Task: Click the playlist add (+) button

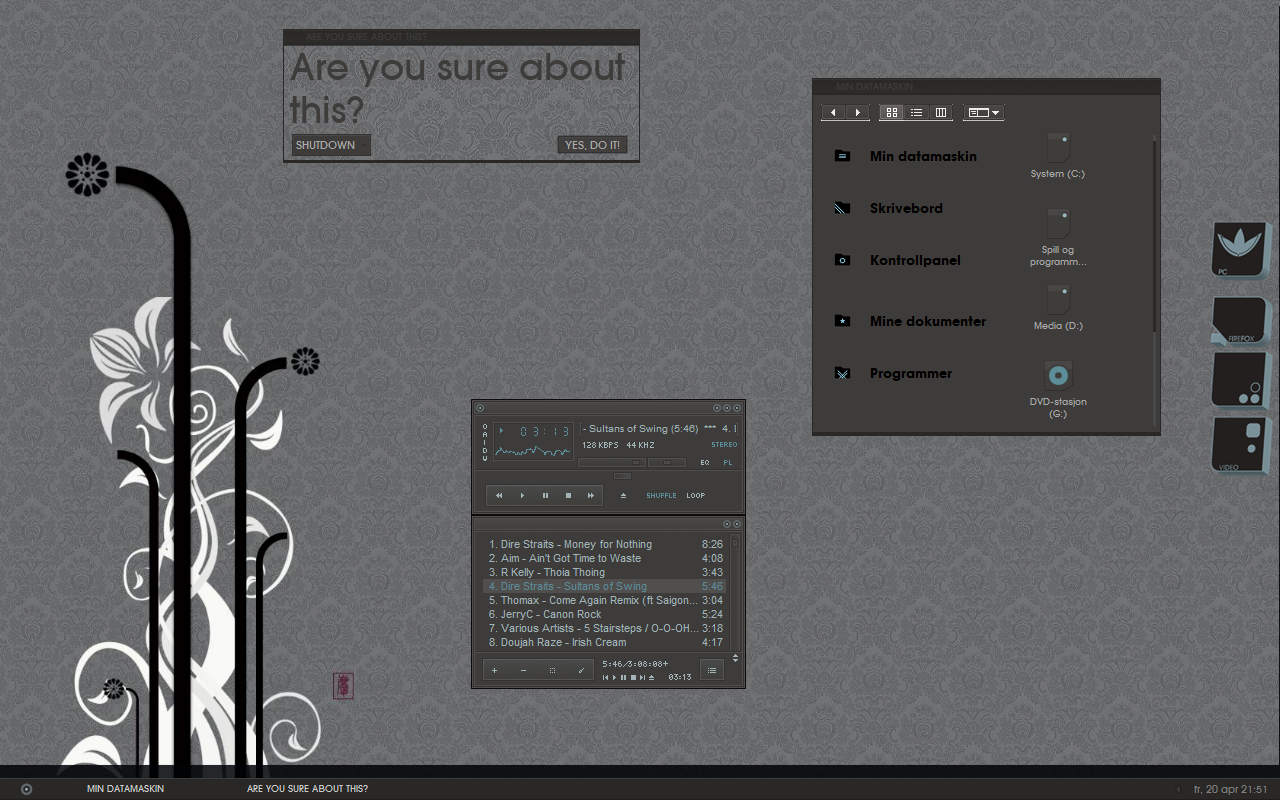Action: pos(494,671)
